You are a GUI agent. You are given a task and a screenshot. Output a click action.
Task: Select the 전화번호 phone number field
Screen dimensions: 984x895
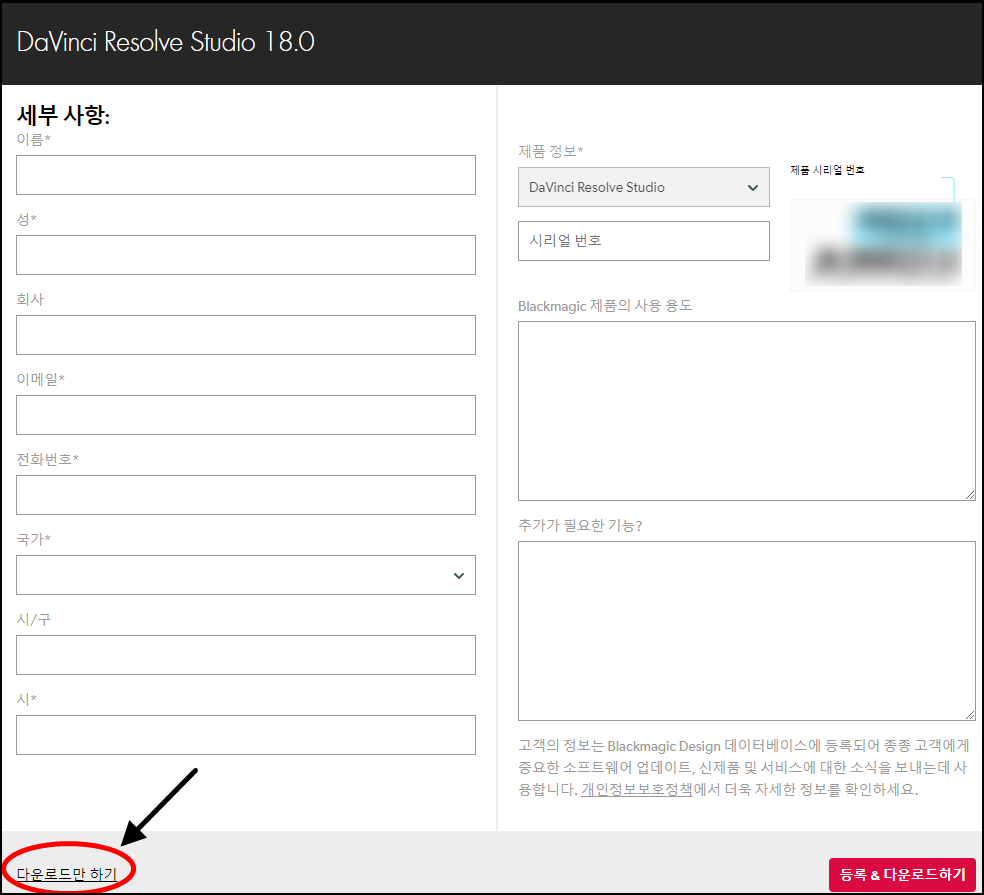pyautogui.click(x=245, y=495)
